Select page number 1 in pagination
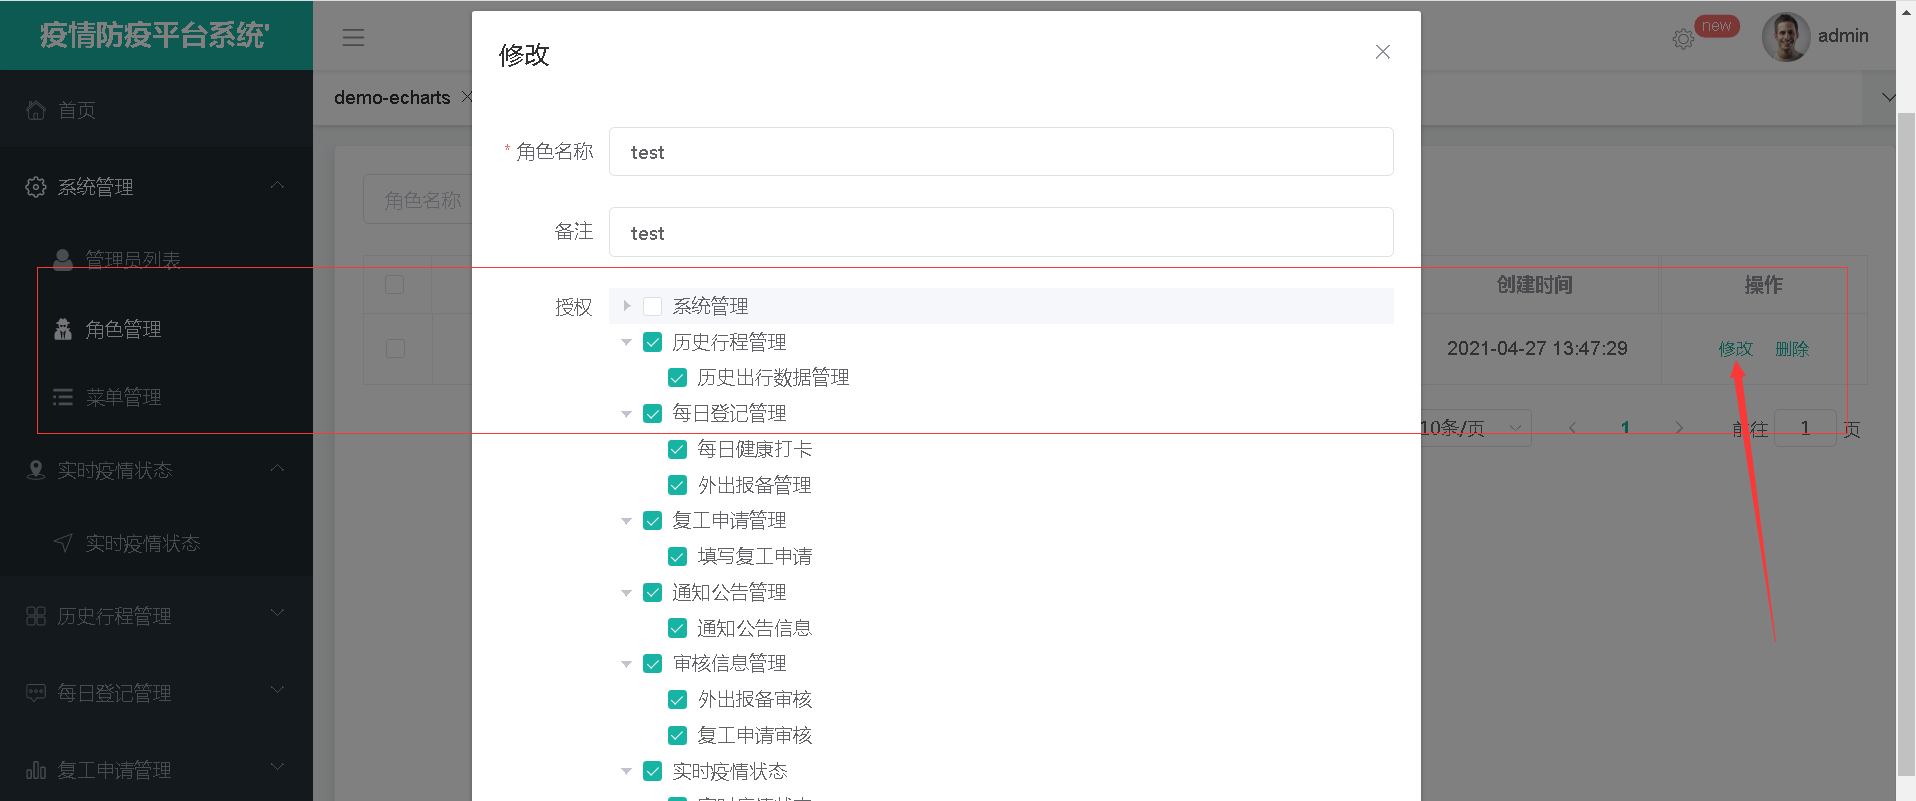 click(1625, 428)
